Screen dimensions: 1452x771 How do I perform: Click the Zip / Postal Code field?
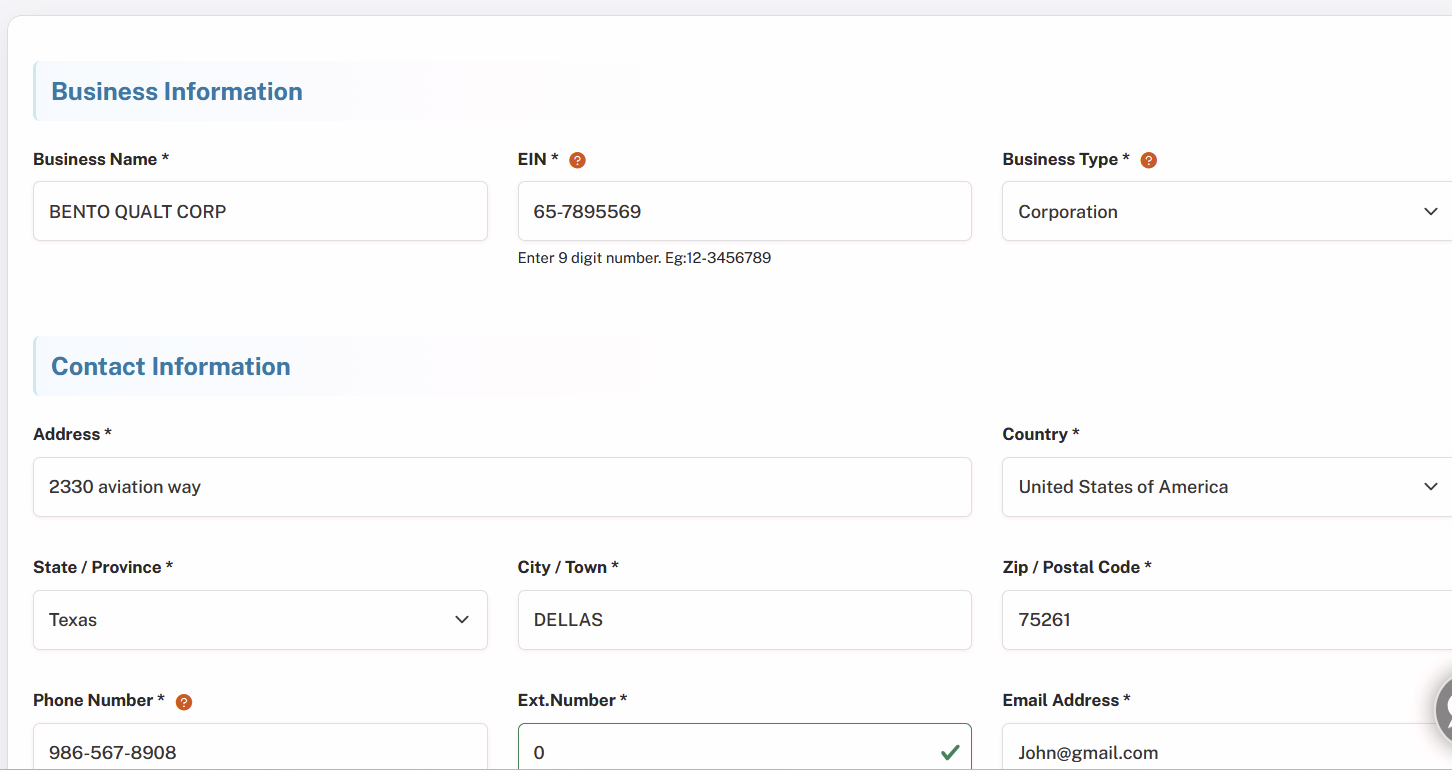pyautogui.click(x=1227, y=620)
